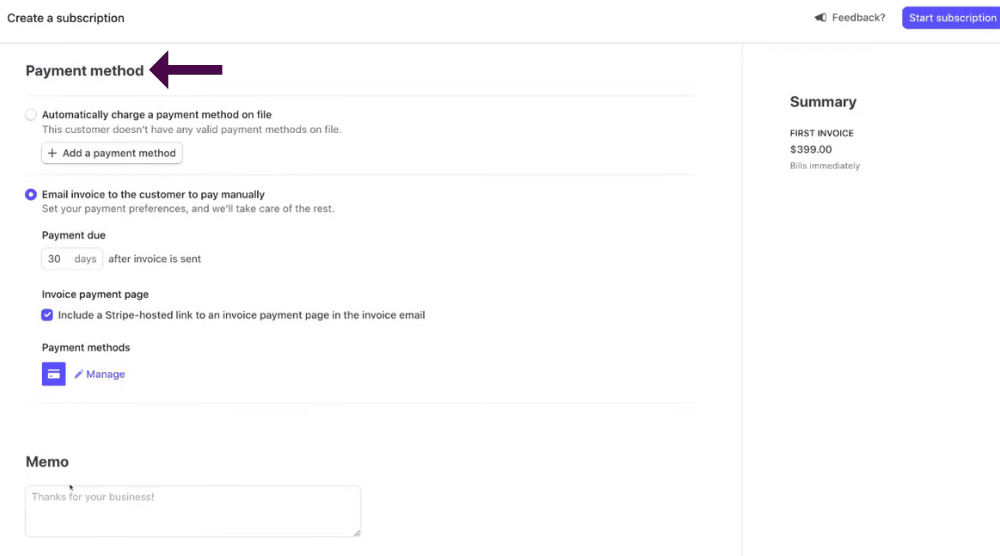Click the plus icon in Add a payment method
The image size is (1000, 556).
[x=52, y=153]
